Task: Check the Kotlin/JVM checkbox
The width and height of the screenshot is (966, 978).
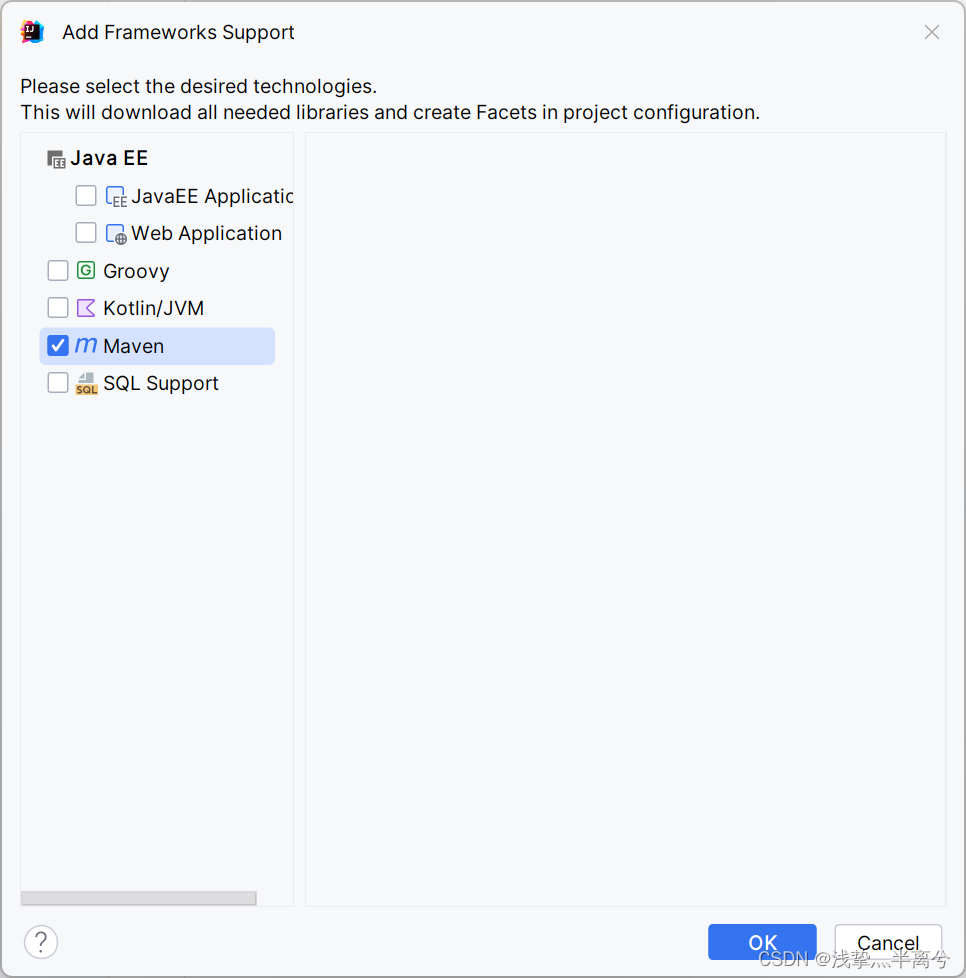Action: 58,307
